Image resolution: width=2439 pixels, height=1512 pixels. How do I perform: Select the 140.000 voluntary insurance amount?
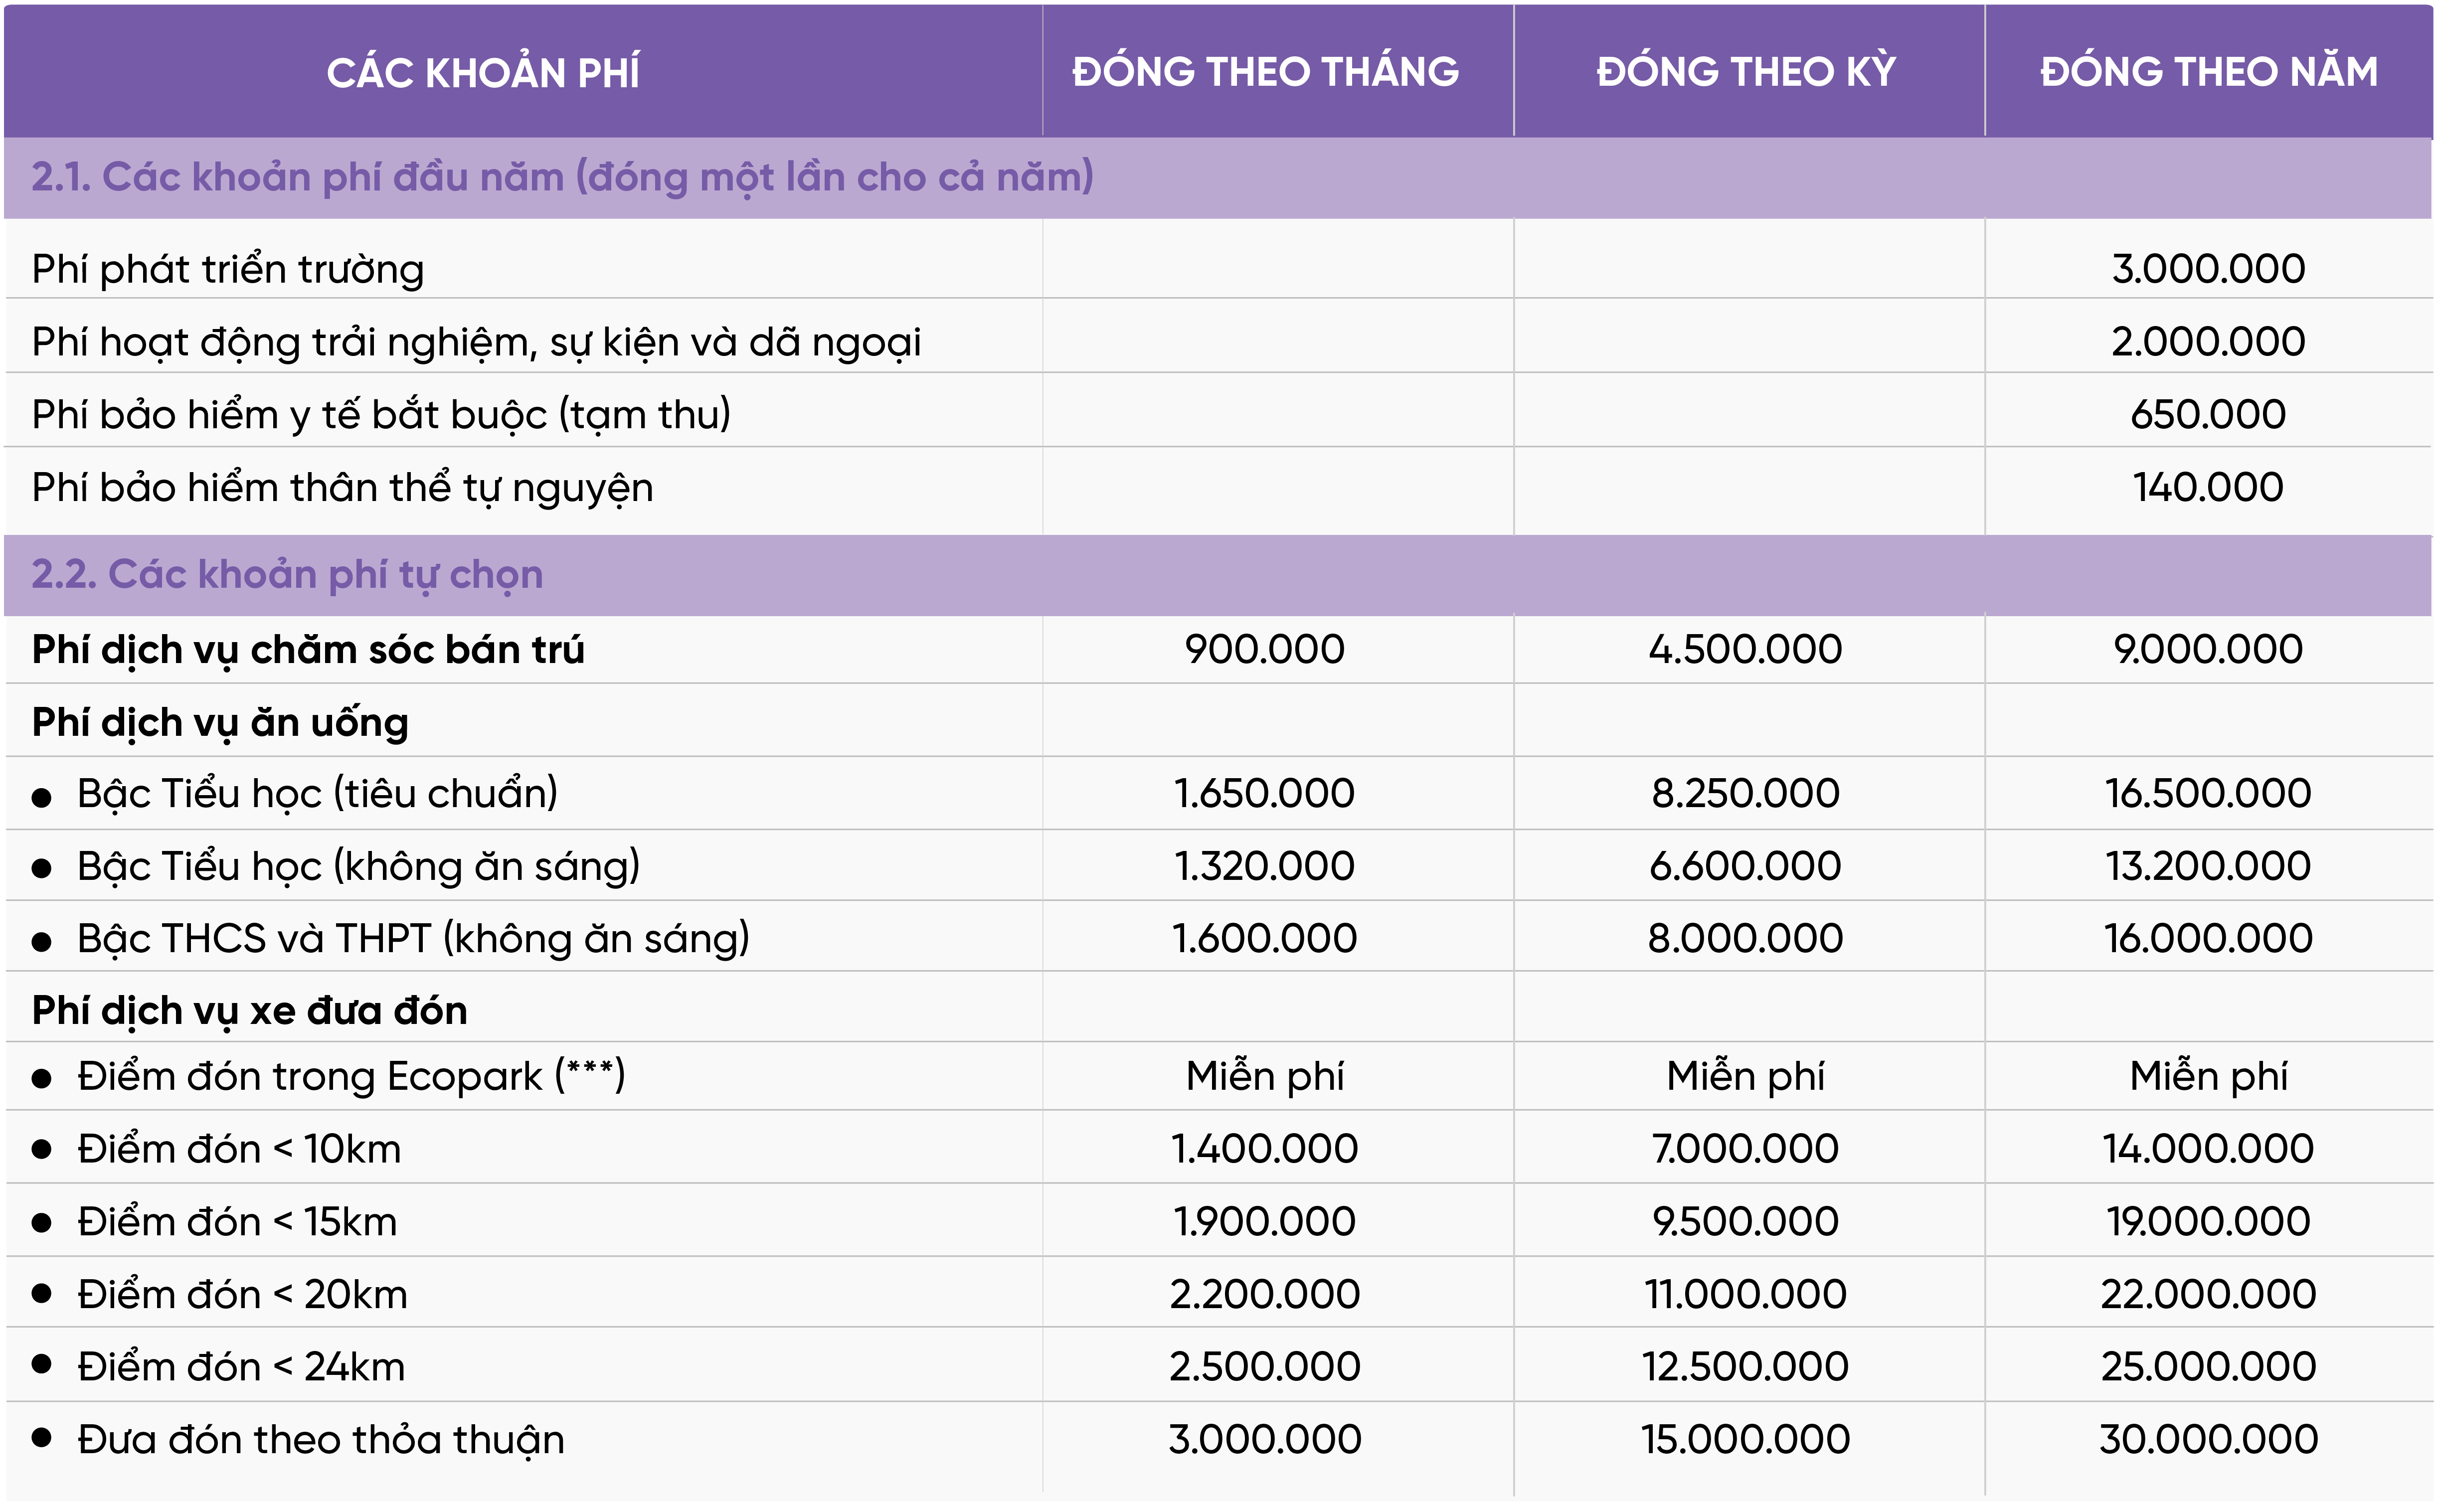(2208, 487)
